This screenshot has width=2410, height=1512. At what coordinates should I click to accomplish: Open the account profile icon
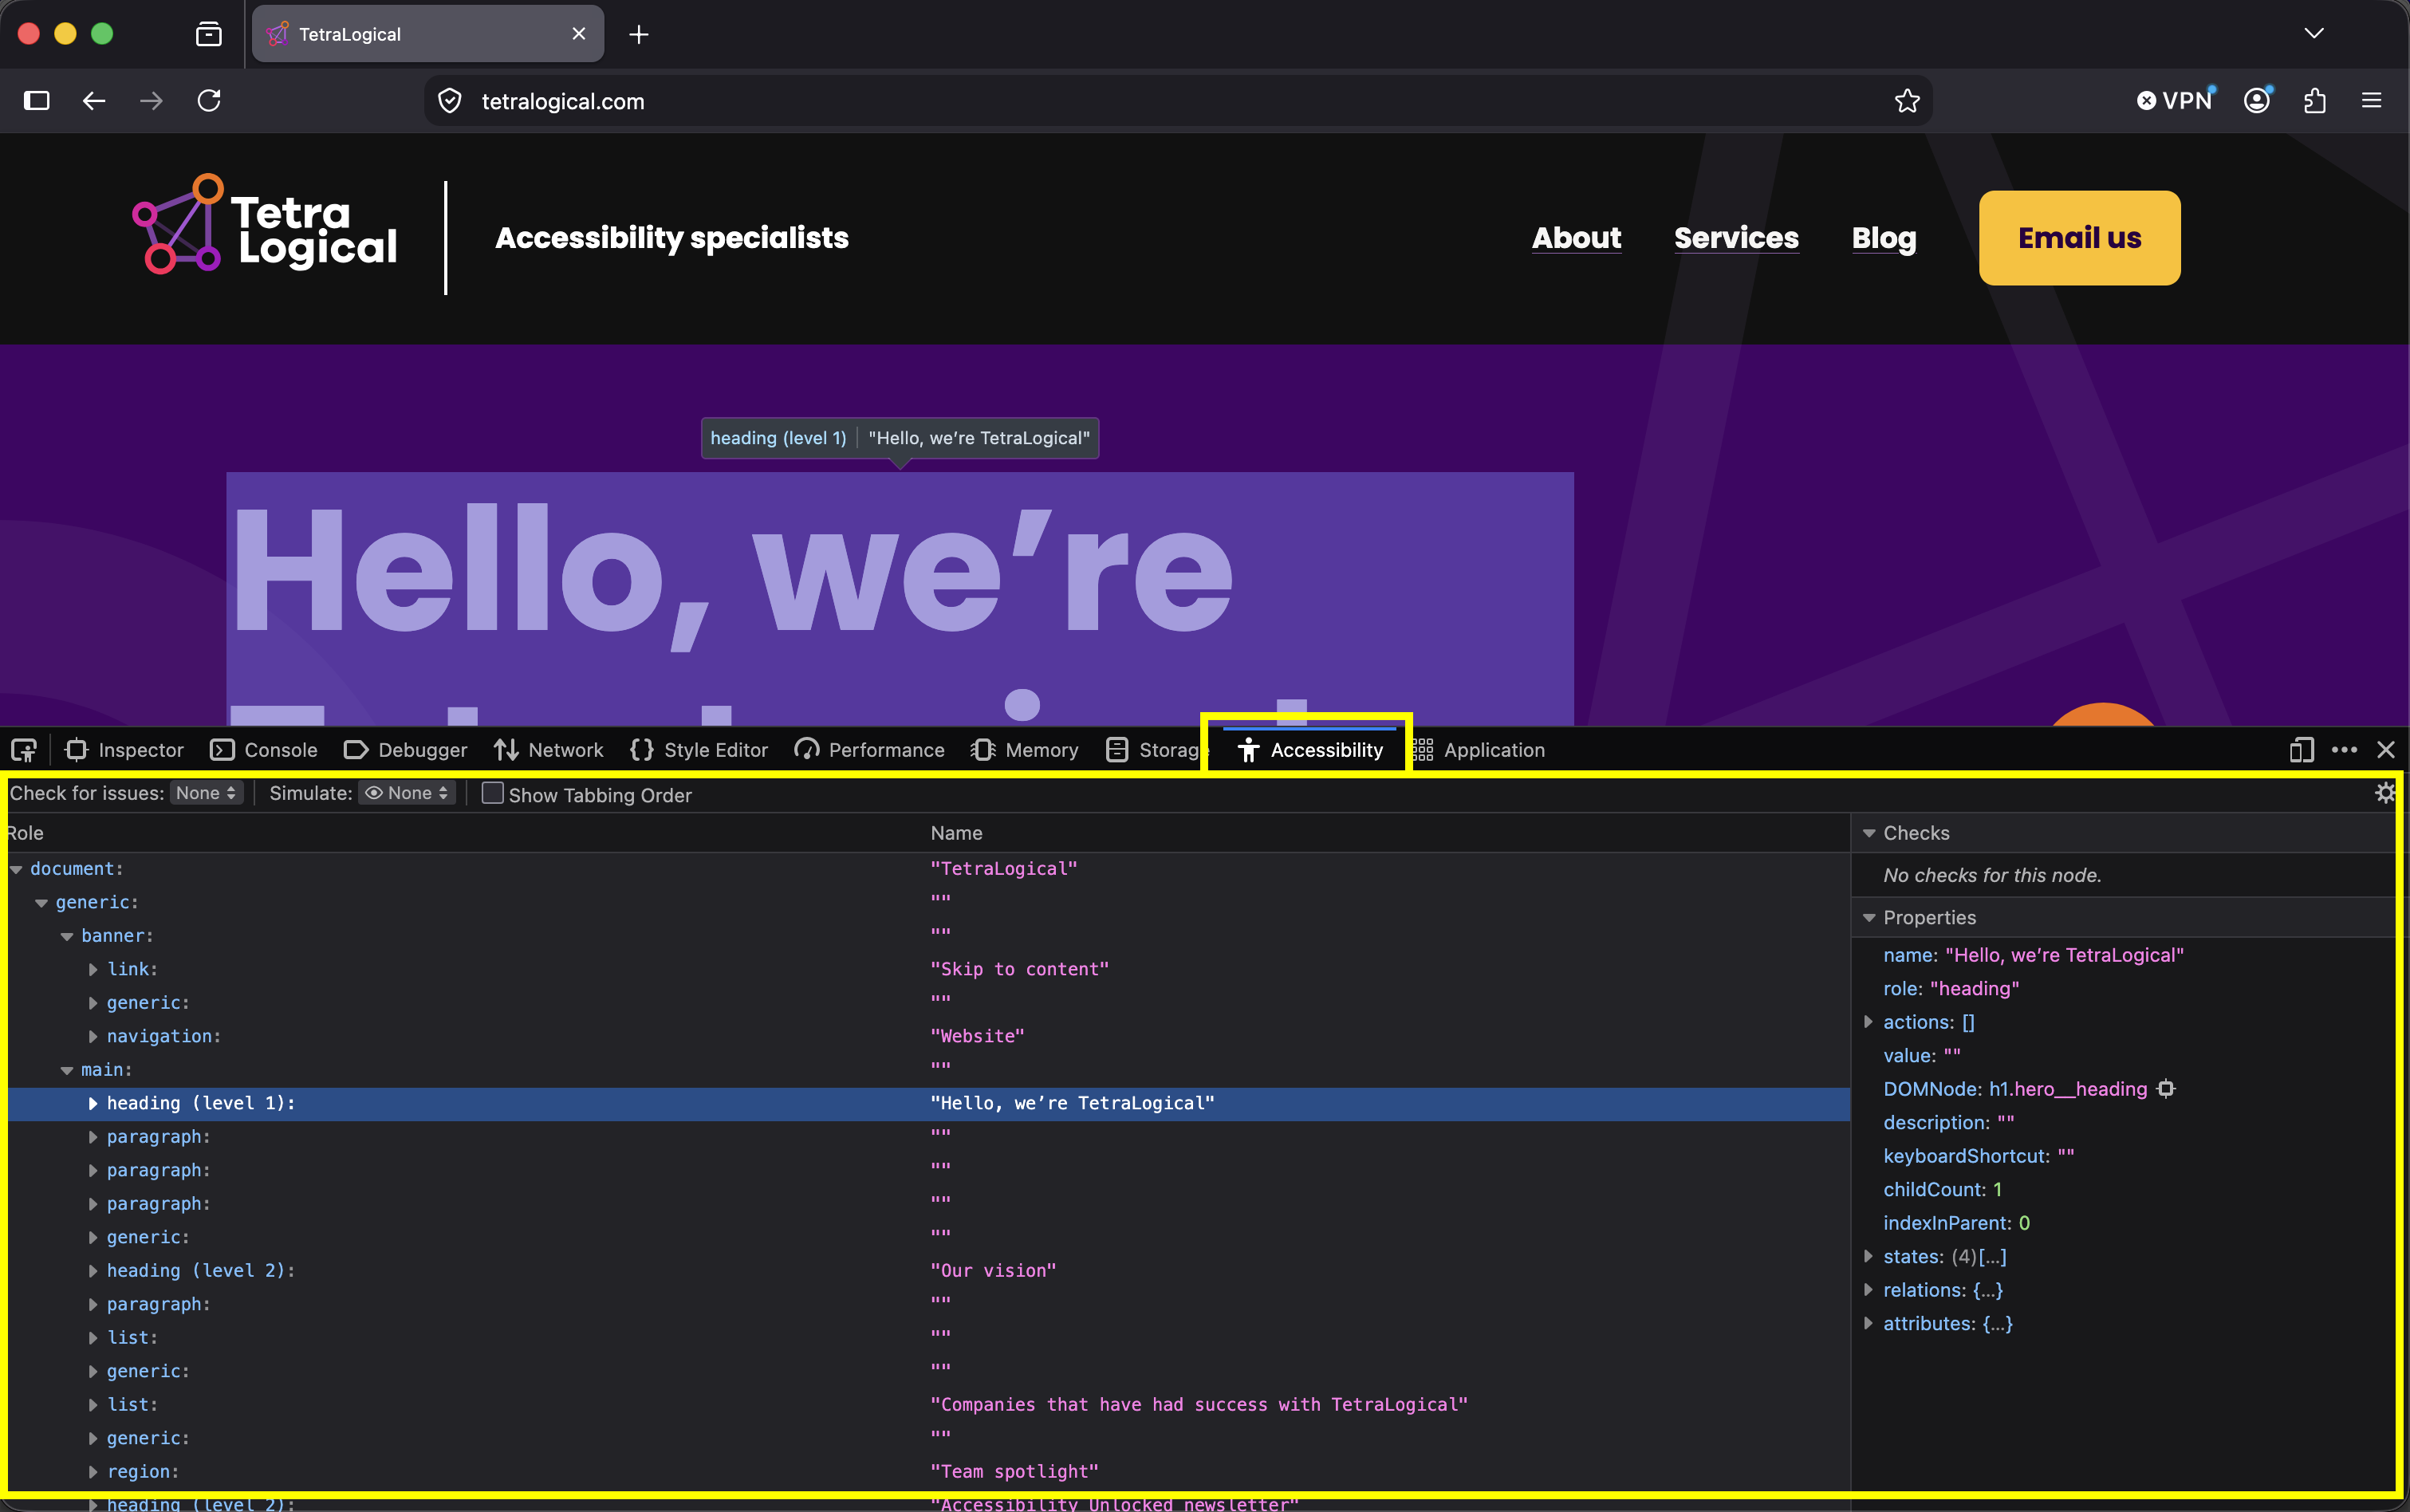pyautogui.click(x=2257, y=100)
